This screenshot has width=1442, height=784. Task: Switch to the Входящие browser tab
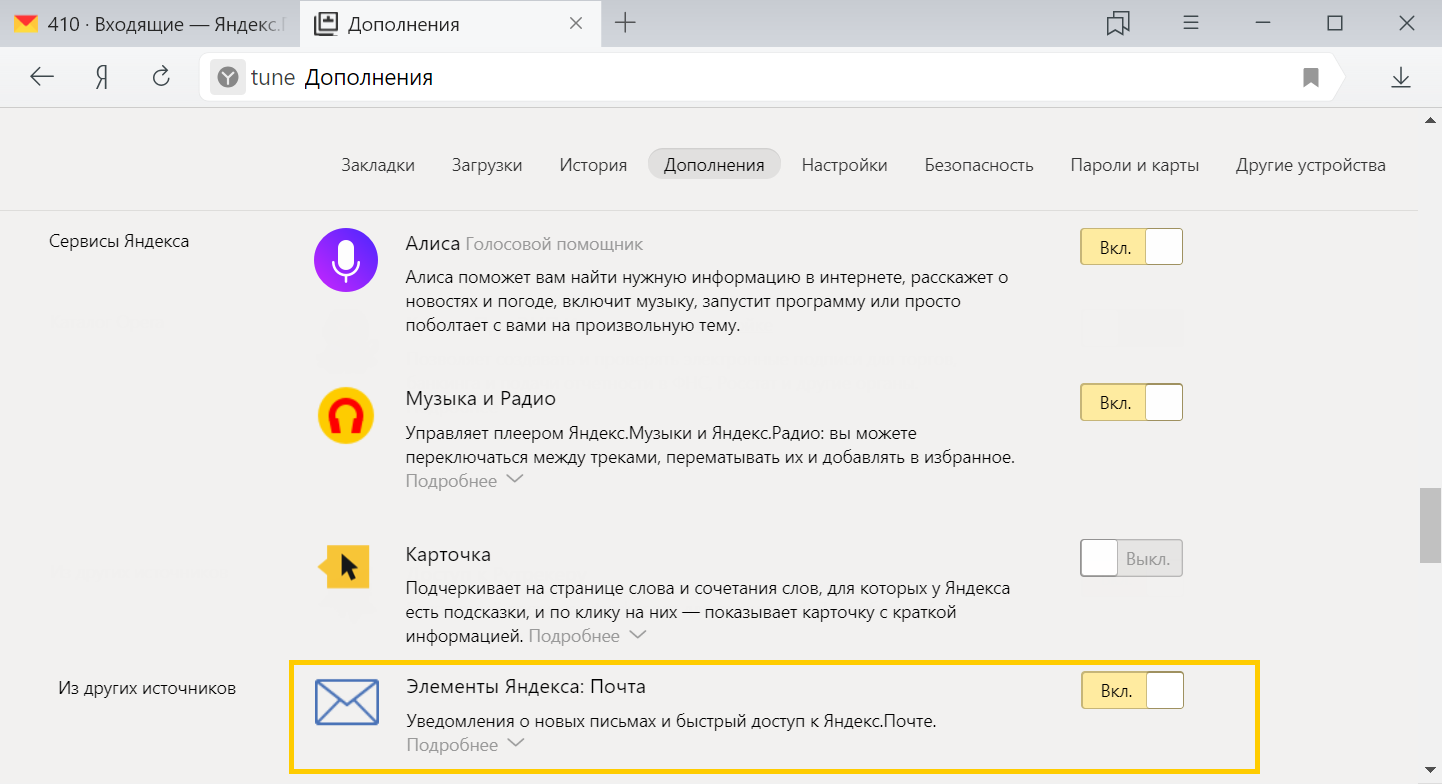coord(150,23)
